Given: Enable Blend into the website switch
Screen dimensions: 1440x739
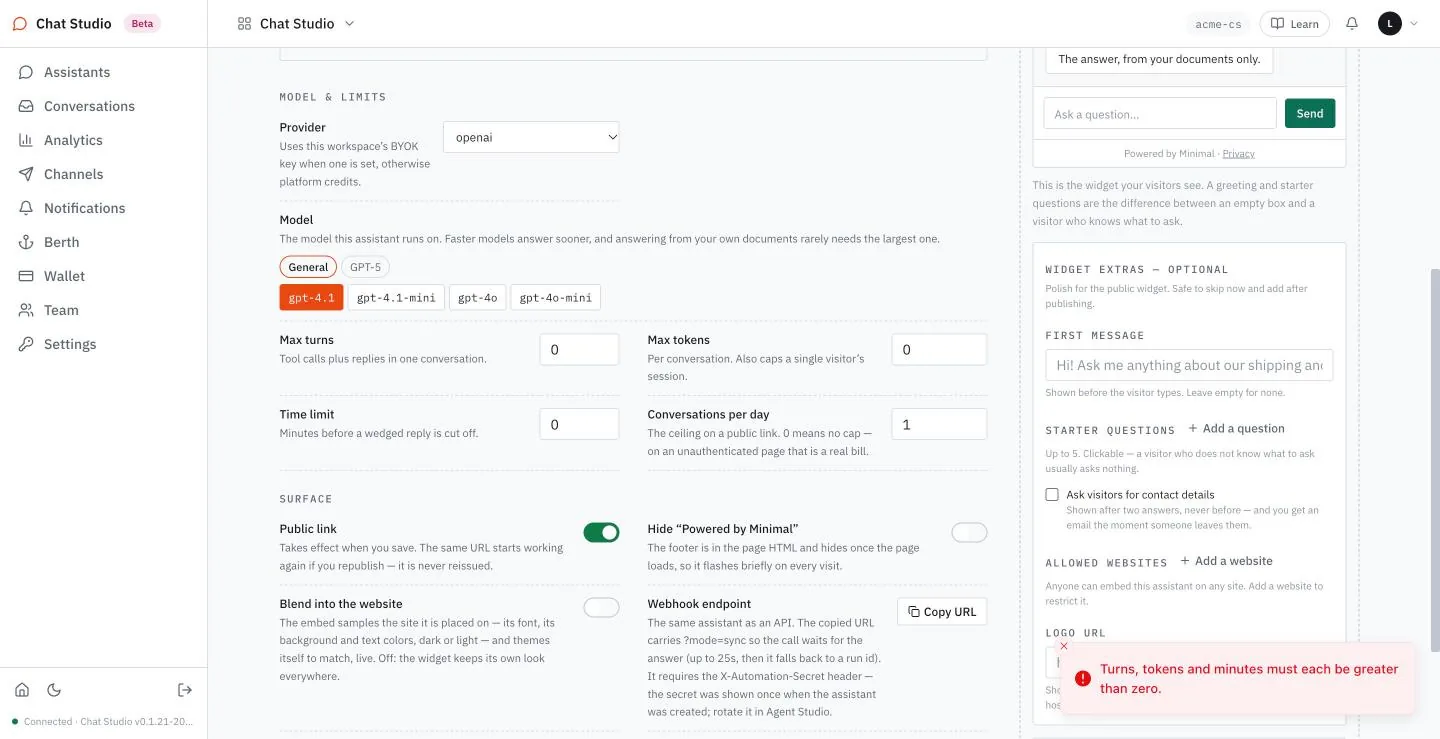Looking at the screenshot, I should click(602, 608).
